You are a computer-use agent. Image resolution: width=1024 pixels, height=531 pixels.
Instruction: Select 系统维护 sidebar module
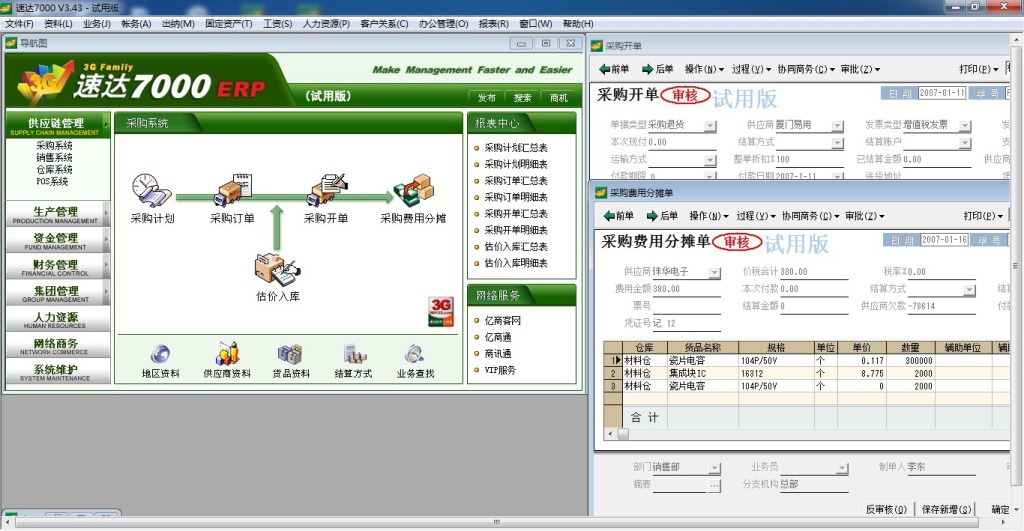tap(56, 372)
